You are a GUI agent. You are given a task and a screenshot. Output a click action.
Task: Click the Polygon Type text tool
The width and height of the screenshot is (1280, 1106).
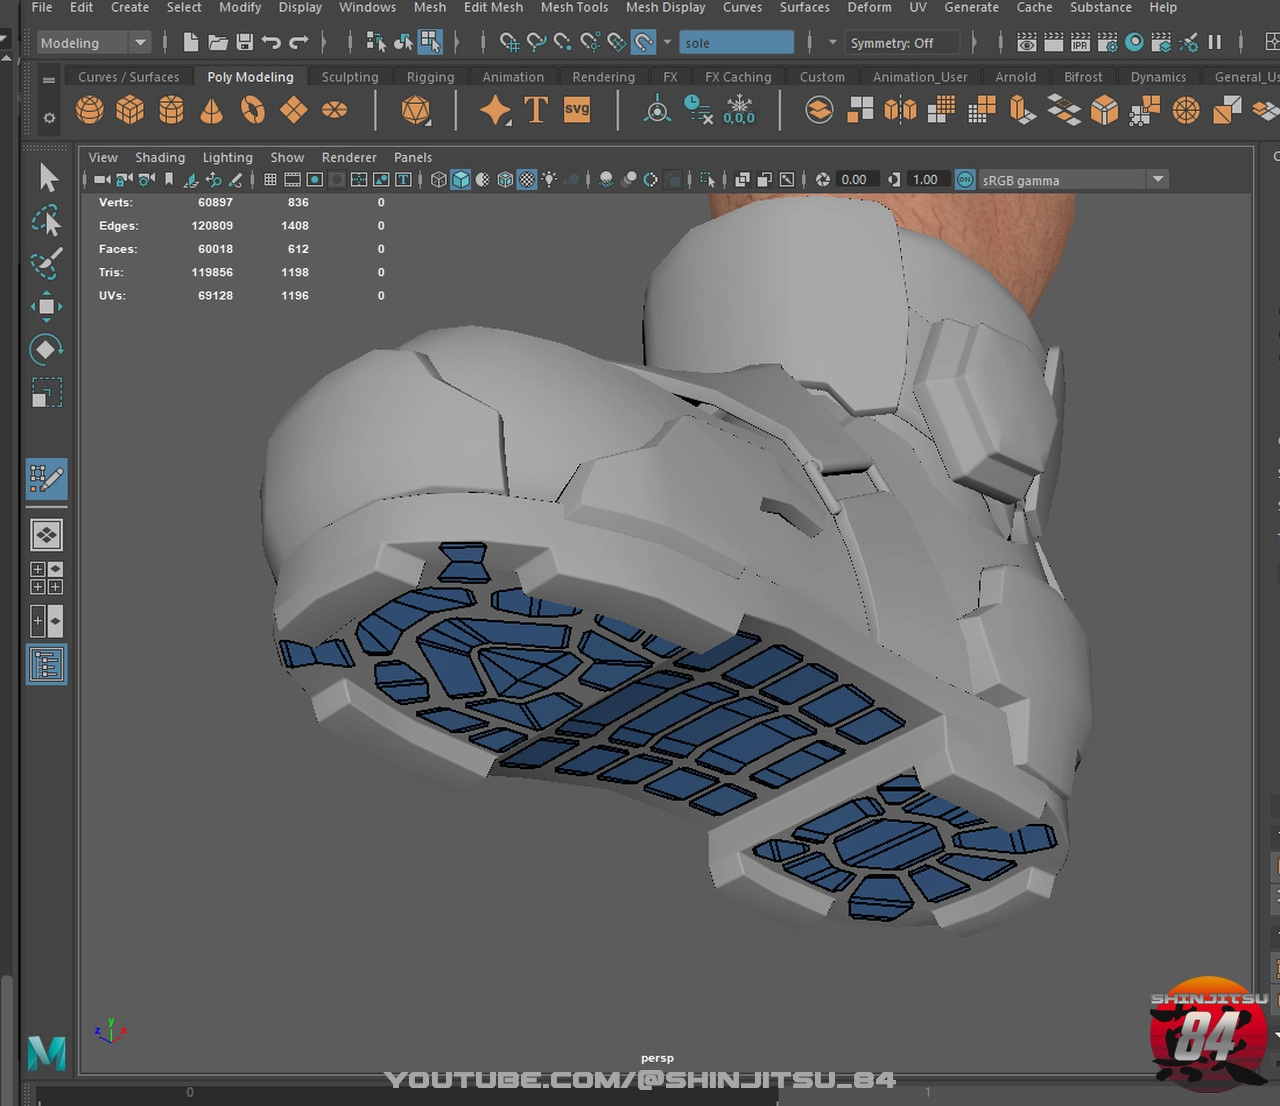[536, 109]
